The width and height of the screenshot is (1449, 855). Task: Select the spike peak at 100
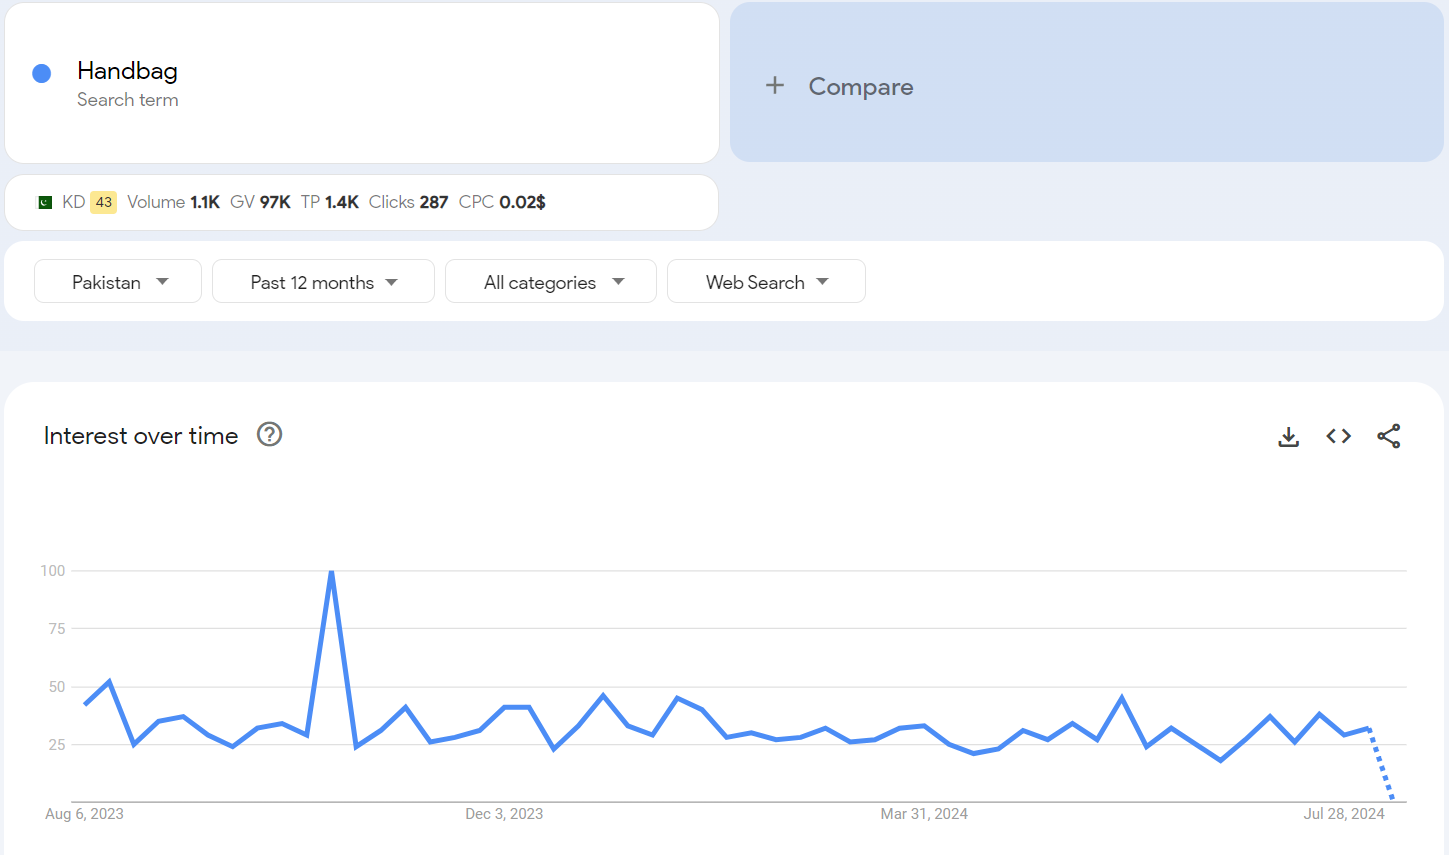[x=331, y=572]
